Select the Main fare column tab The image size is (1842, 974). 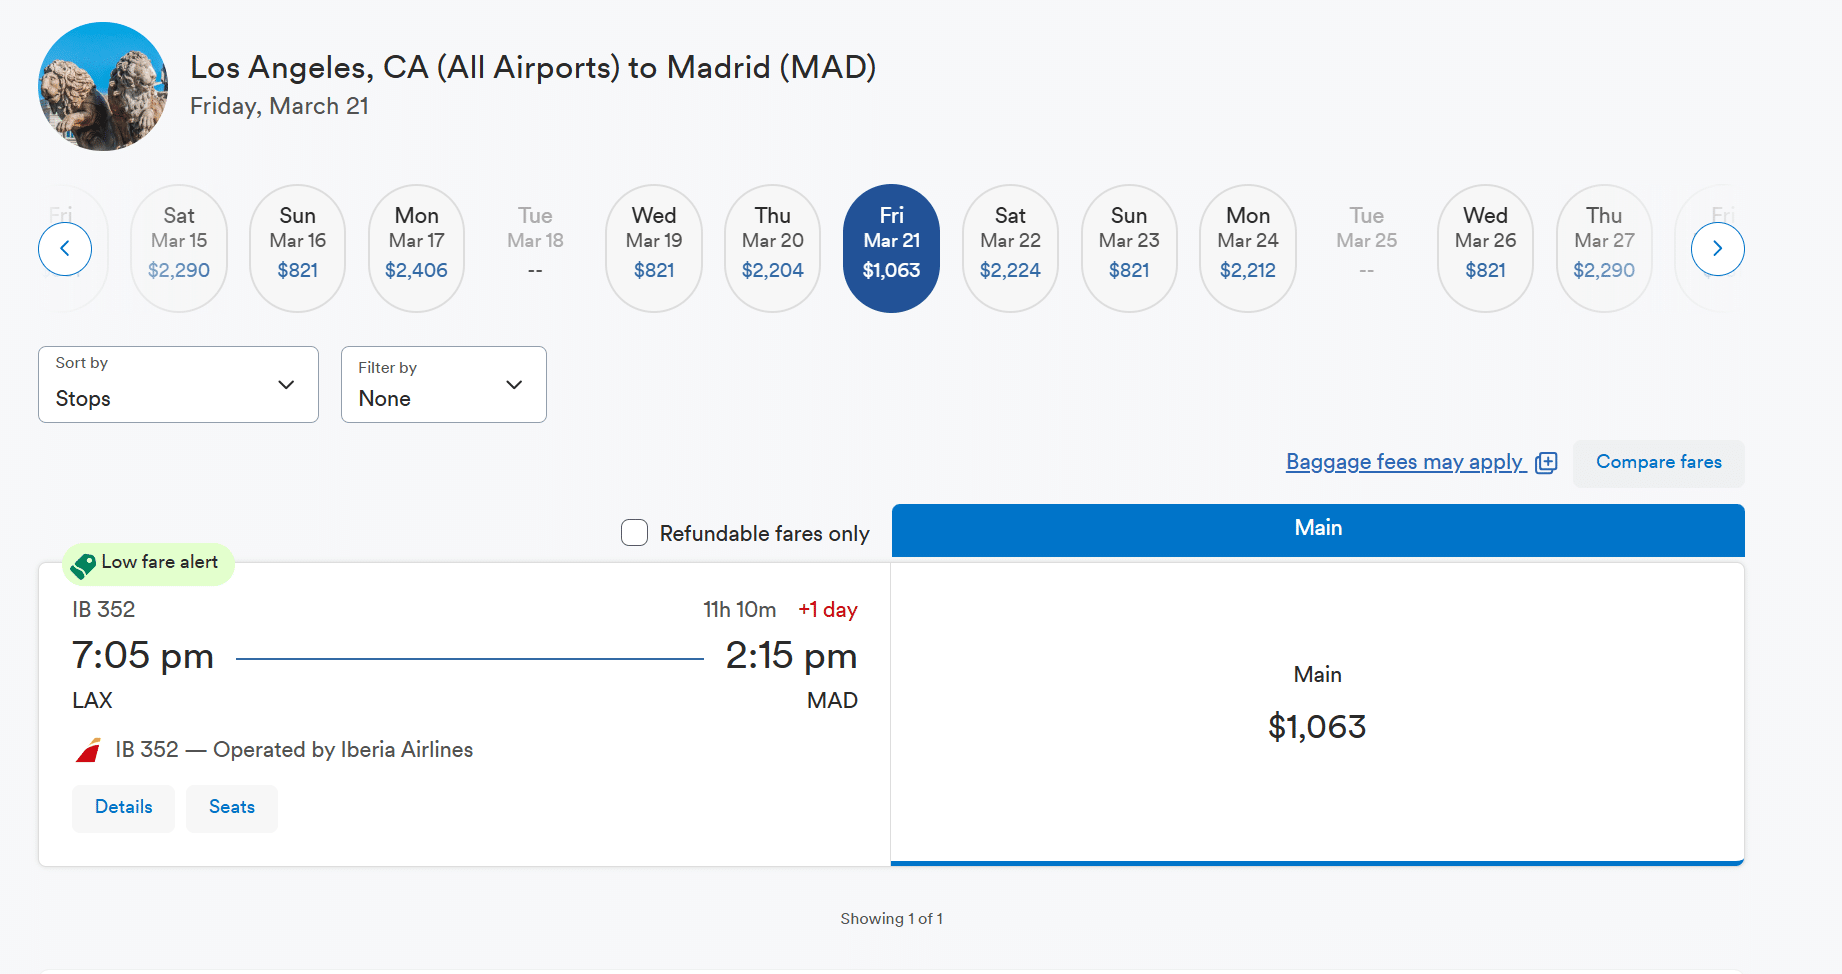(1317, 529)
